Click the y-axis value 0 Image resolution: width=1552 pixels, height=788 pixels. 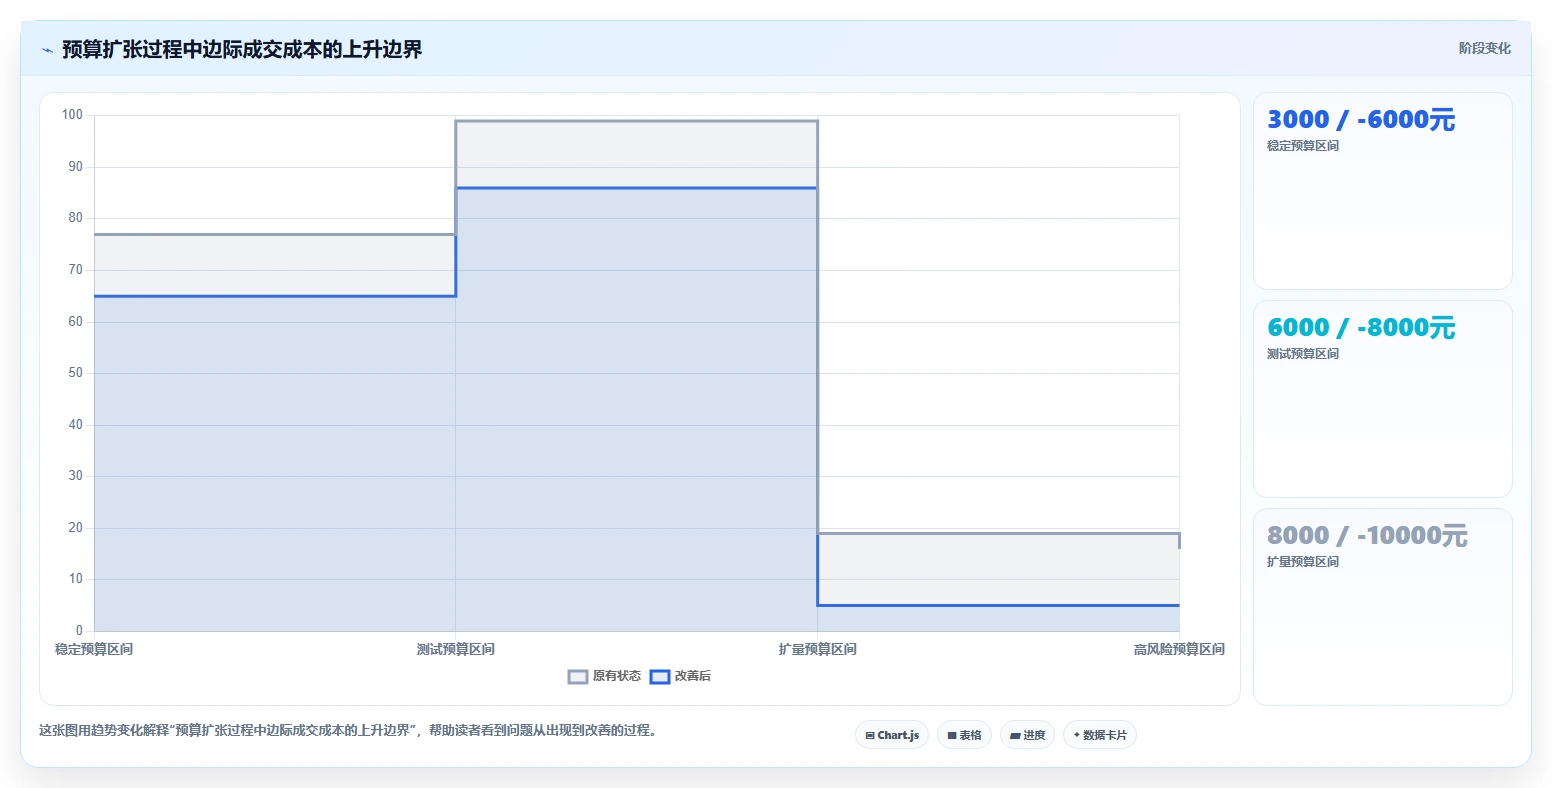pos(80,631)
